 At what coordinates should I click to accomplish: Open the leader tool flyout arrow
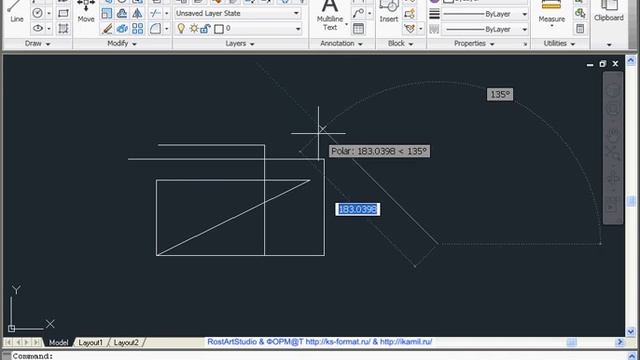point(369,13)
